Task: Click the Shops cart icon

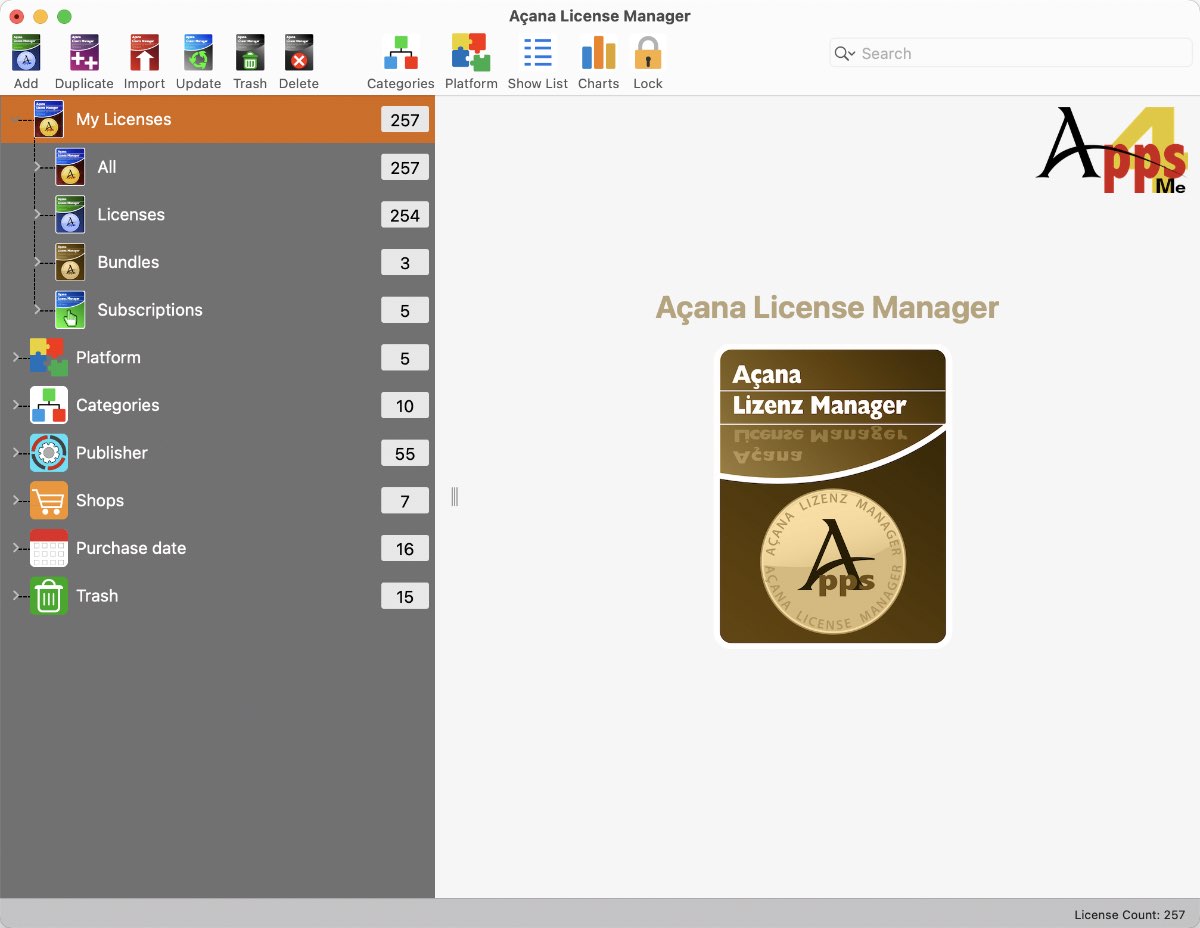Action: pos(49,500)
